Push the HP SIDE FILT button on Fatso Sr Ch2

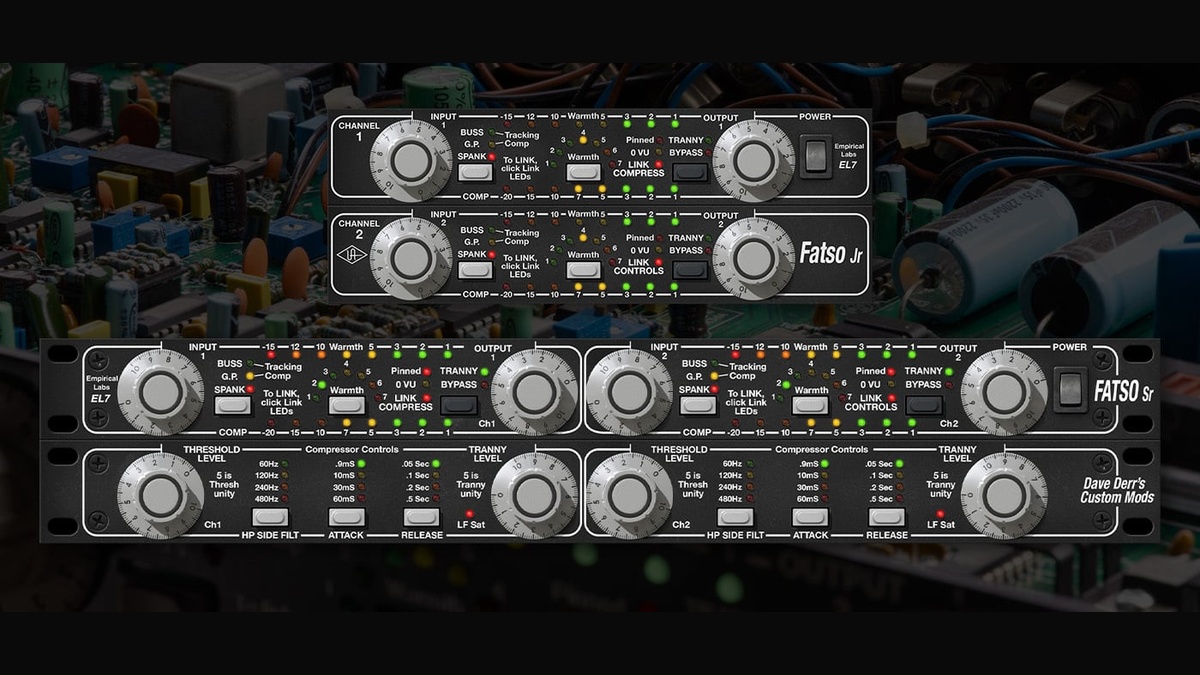[x=735, y=517]
